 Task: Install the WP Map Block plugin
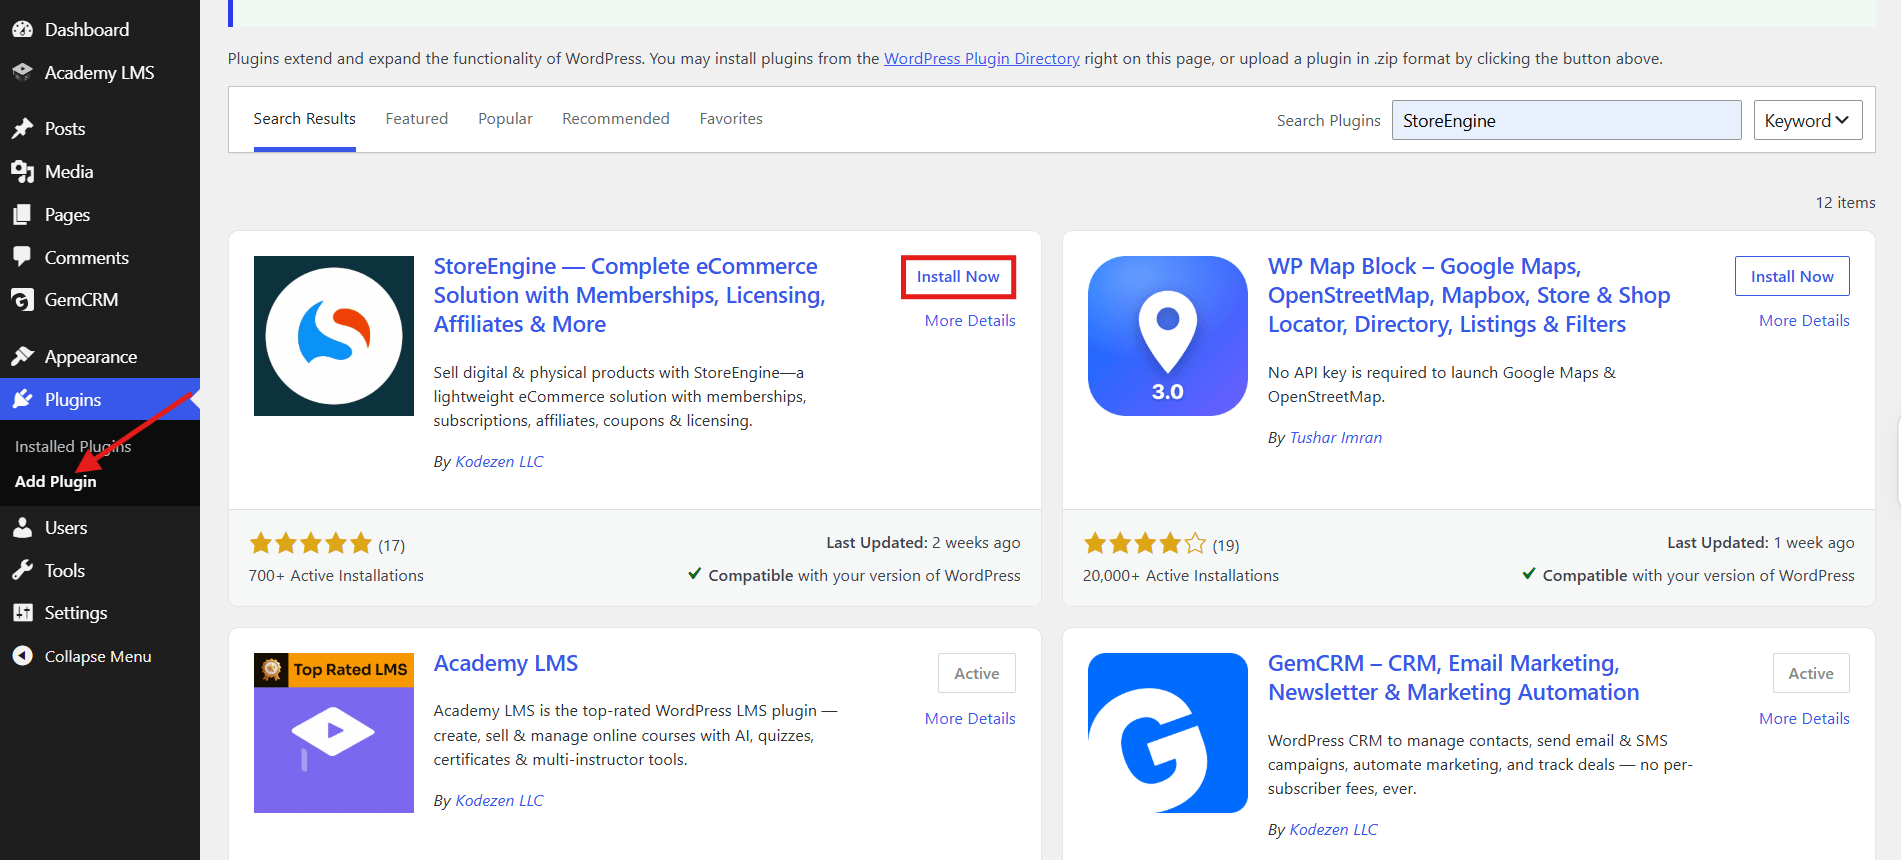click(1792, 276)
